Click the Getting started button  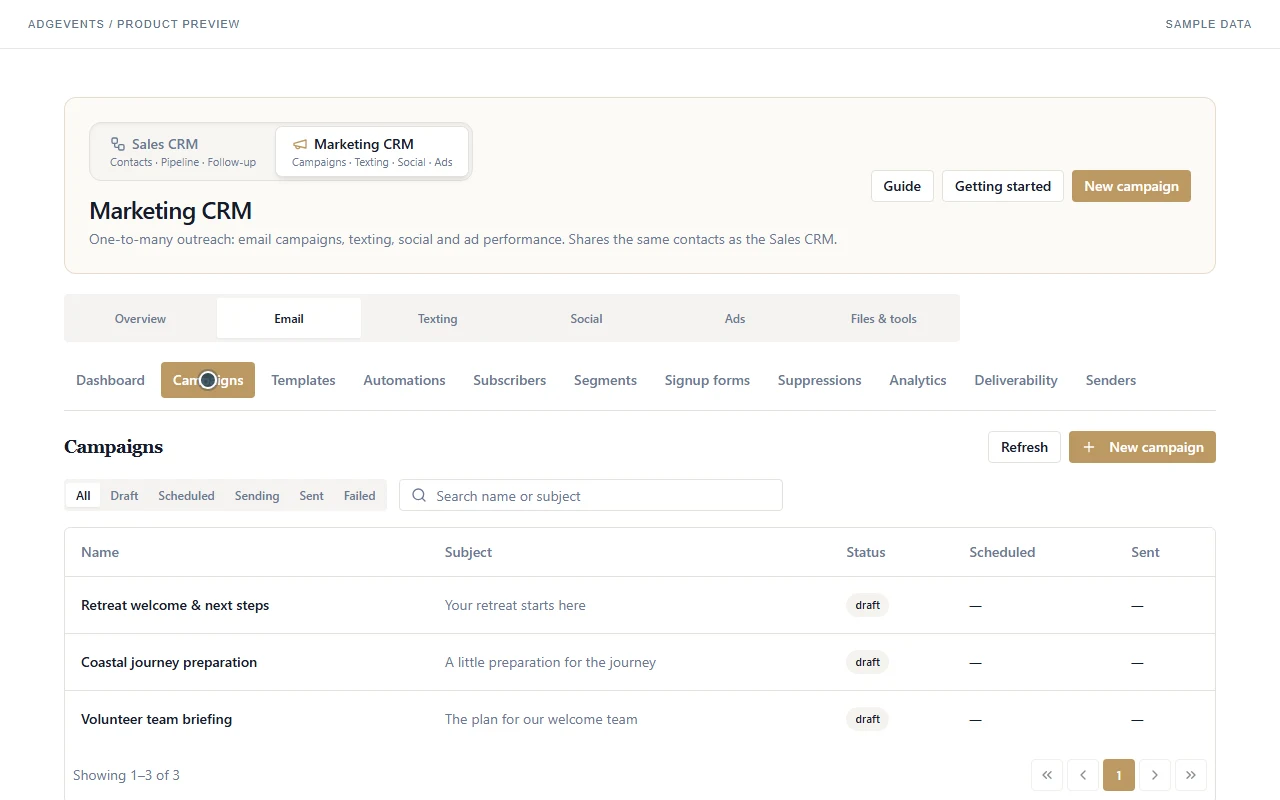pyautogui.click(x=1002, y=186)
